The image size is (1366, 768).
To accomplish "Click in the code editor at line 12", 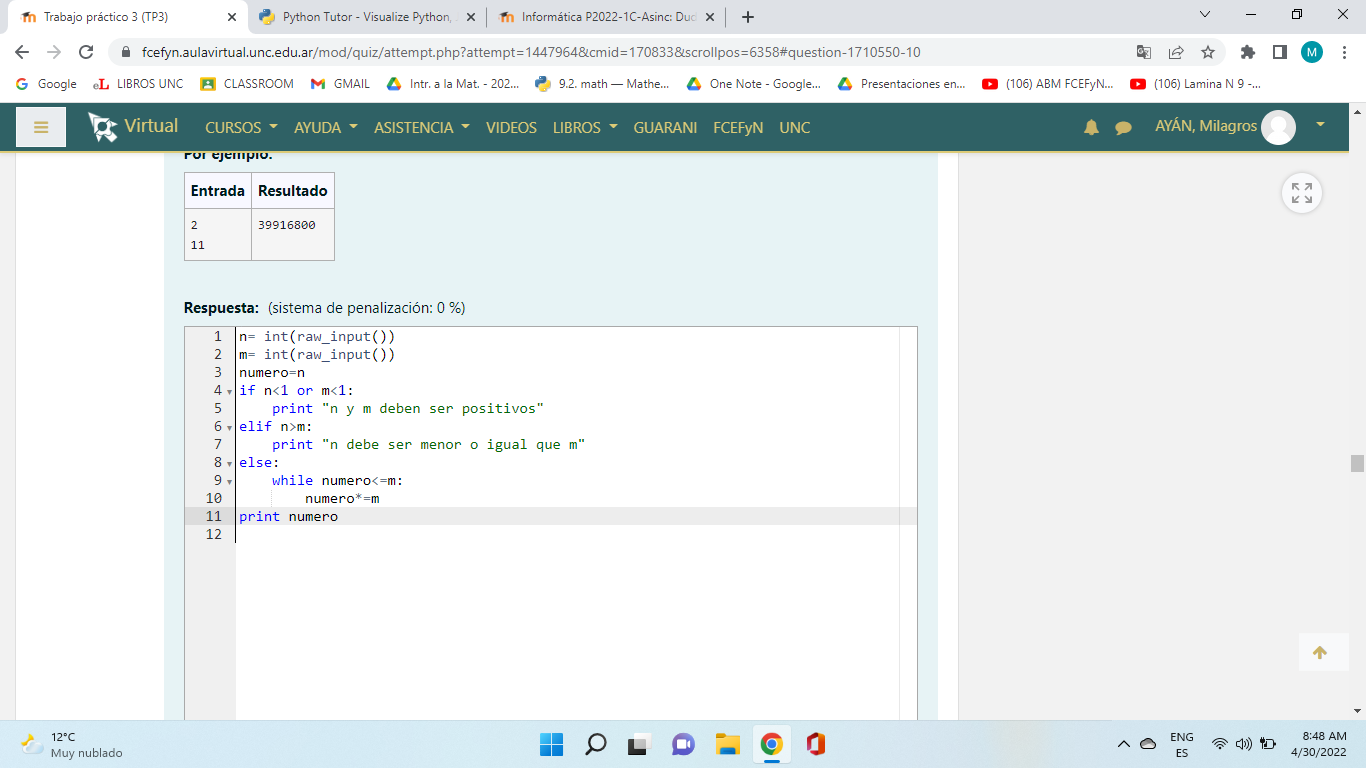I will (500, 535).
